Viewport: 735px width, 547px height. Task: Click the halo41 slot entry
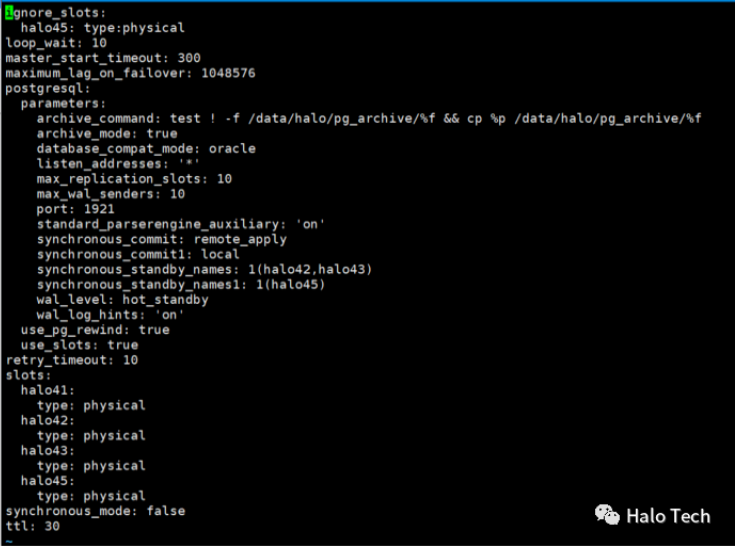point(47,390)
